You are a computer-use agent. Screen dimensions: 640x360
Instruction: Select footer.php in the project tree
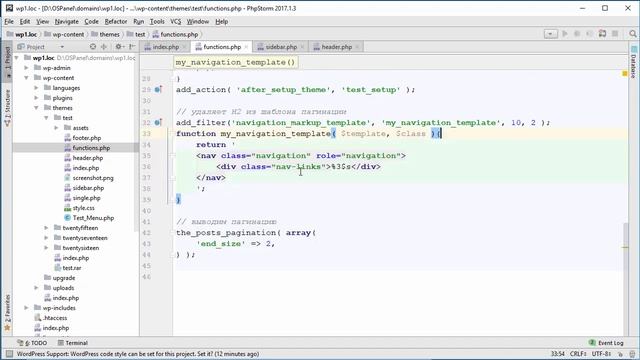[82, 138]
